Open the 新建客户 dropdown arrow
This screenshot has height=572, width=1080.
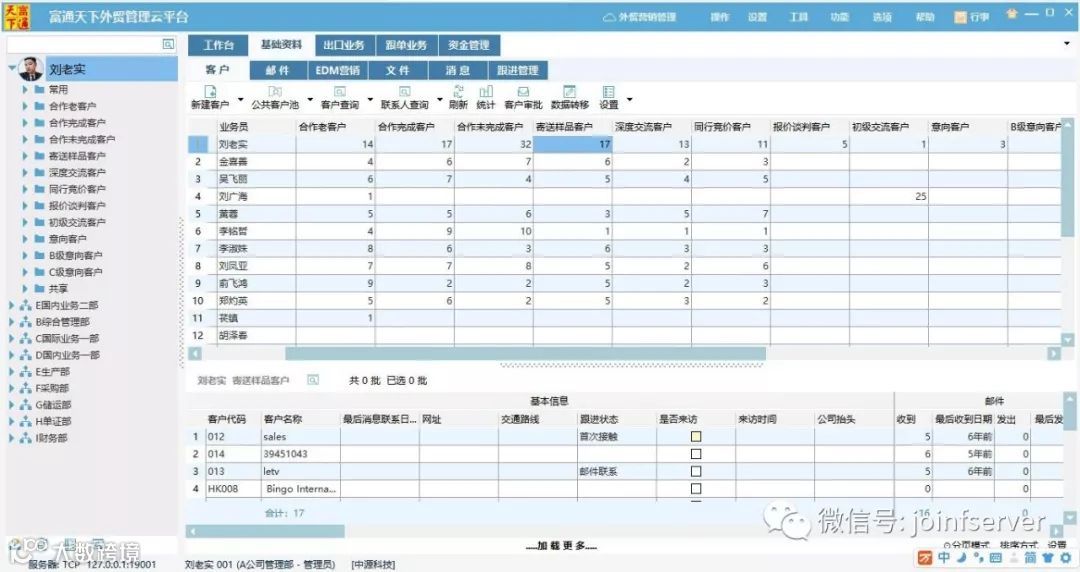coord(240,100)
